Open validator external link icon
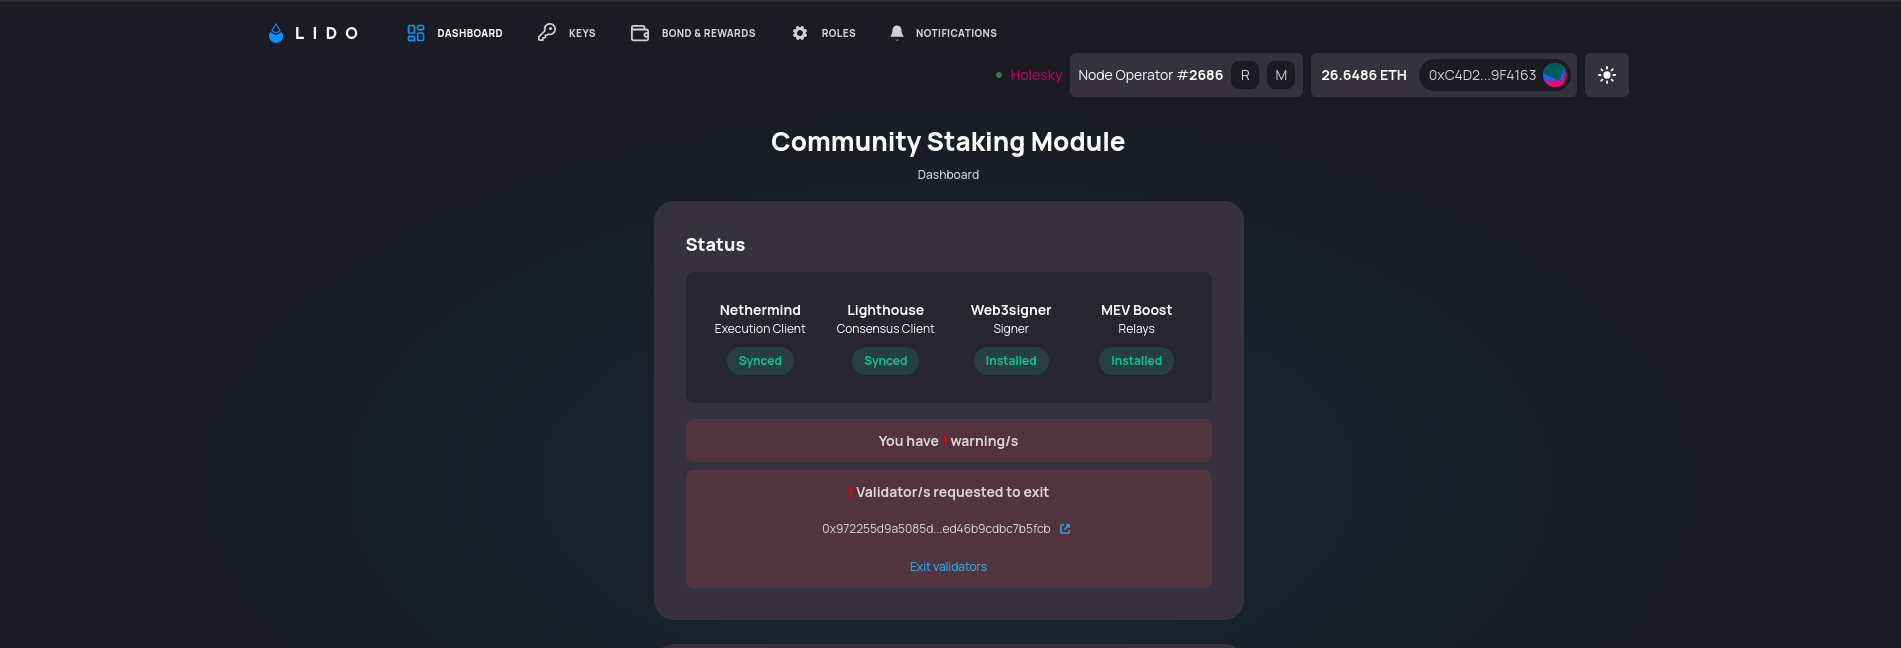Viewport: 1901px width, 648px height. [x=1065, y=529]
